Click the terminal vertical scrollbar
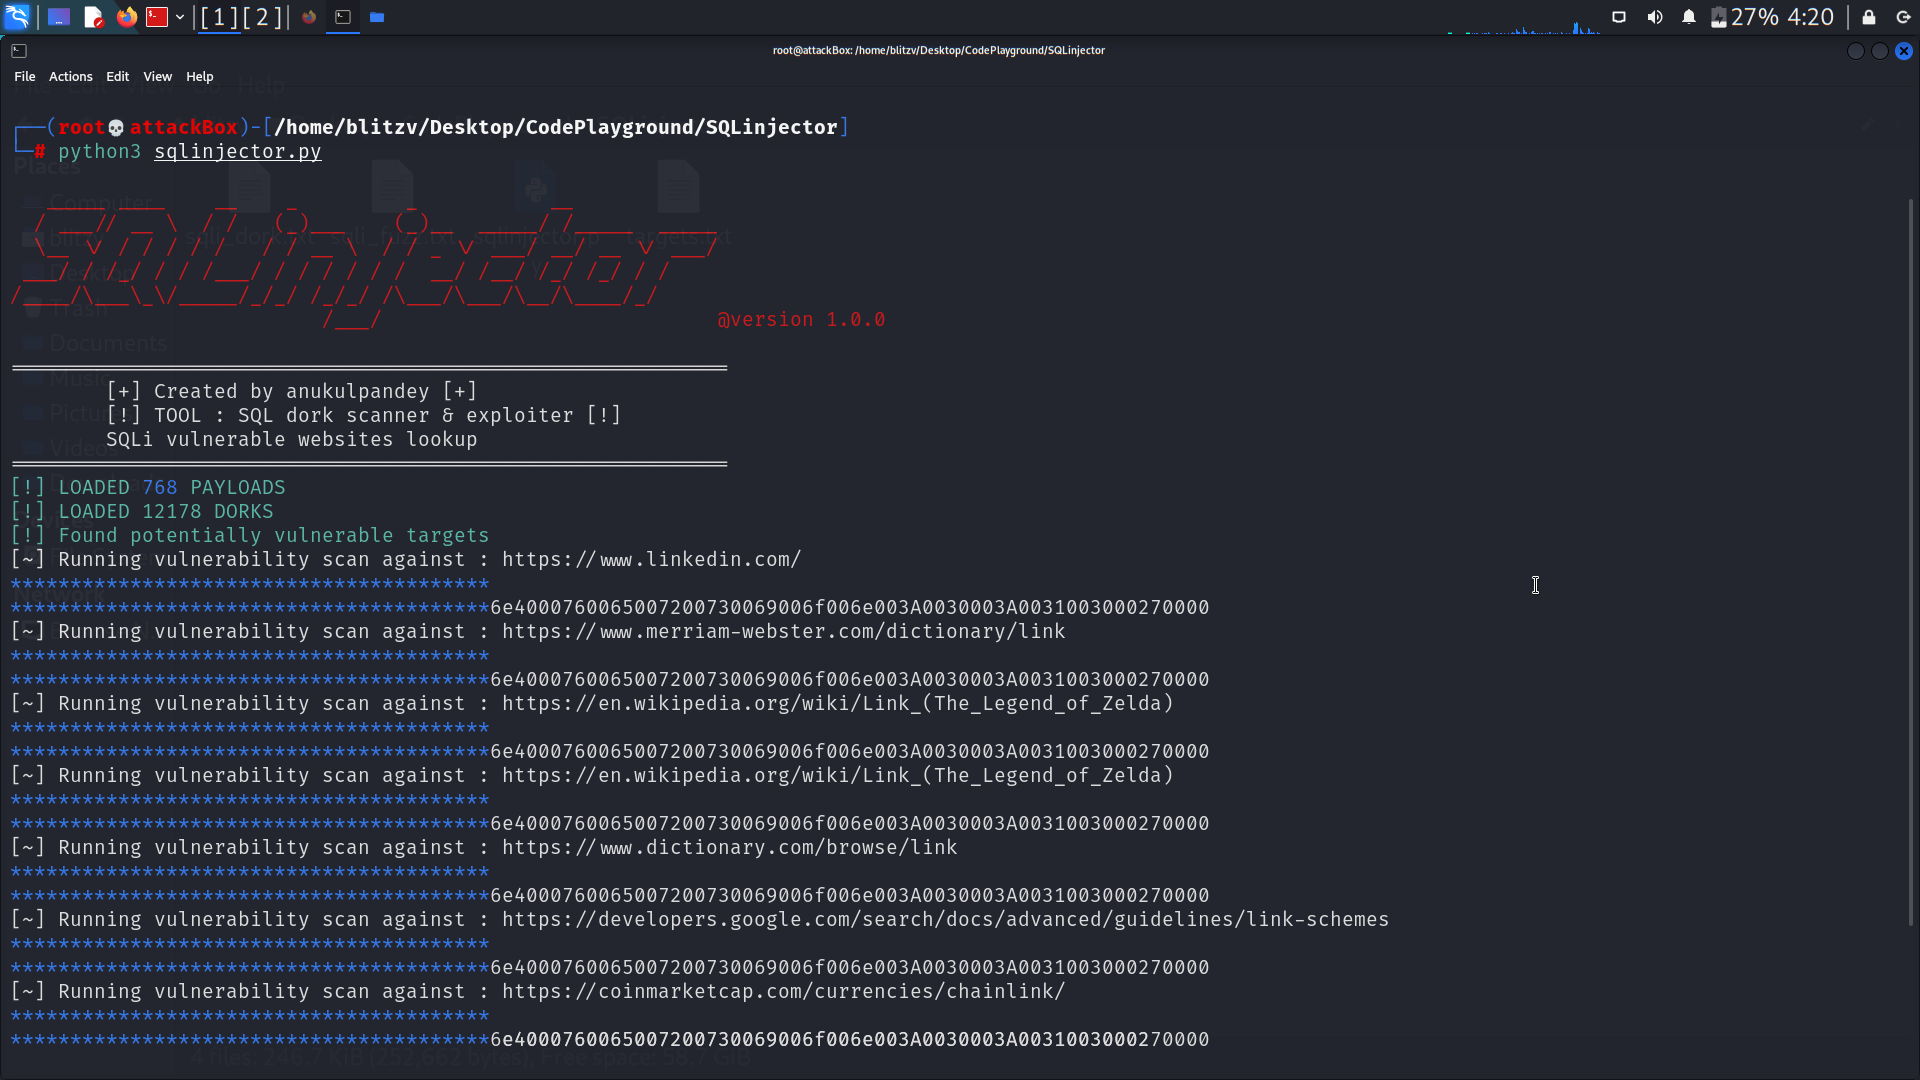Screen dimensions: 1920x1080 [x=1910, y=560]
